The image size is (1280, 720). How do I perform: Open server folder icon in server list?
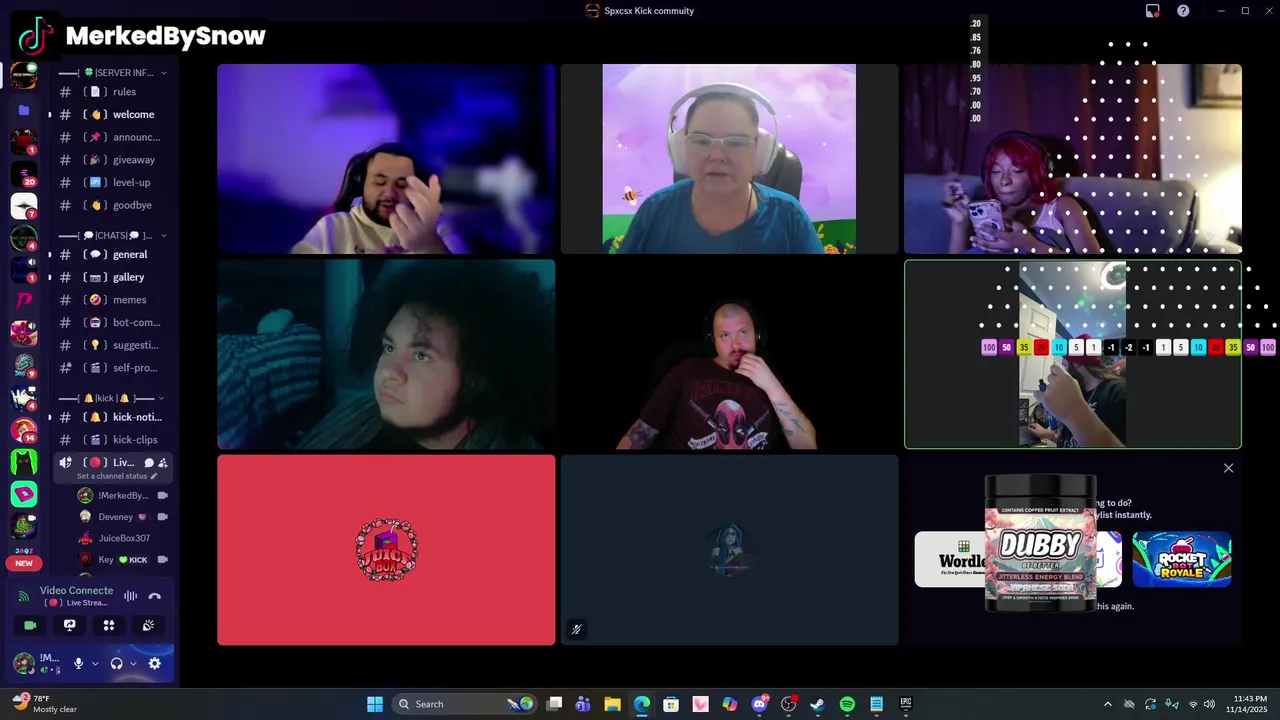tap(24, 110)
